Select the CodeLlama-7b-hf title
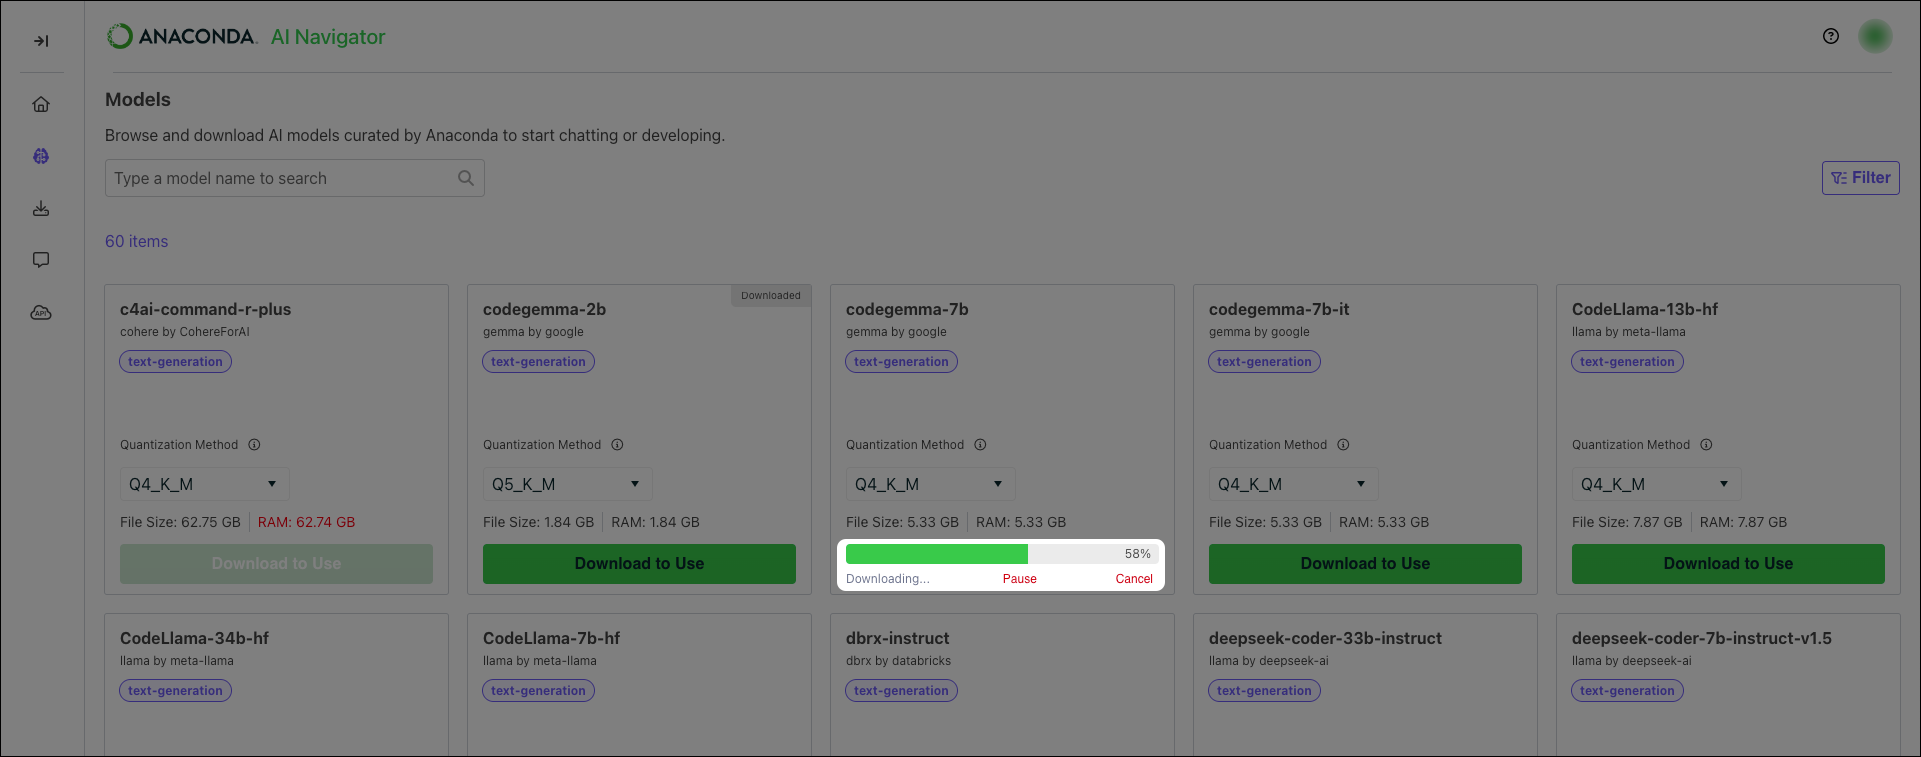Screen dimensions: 1921x757 click(552, 639)
